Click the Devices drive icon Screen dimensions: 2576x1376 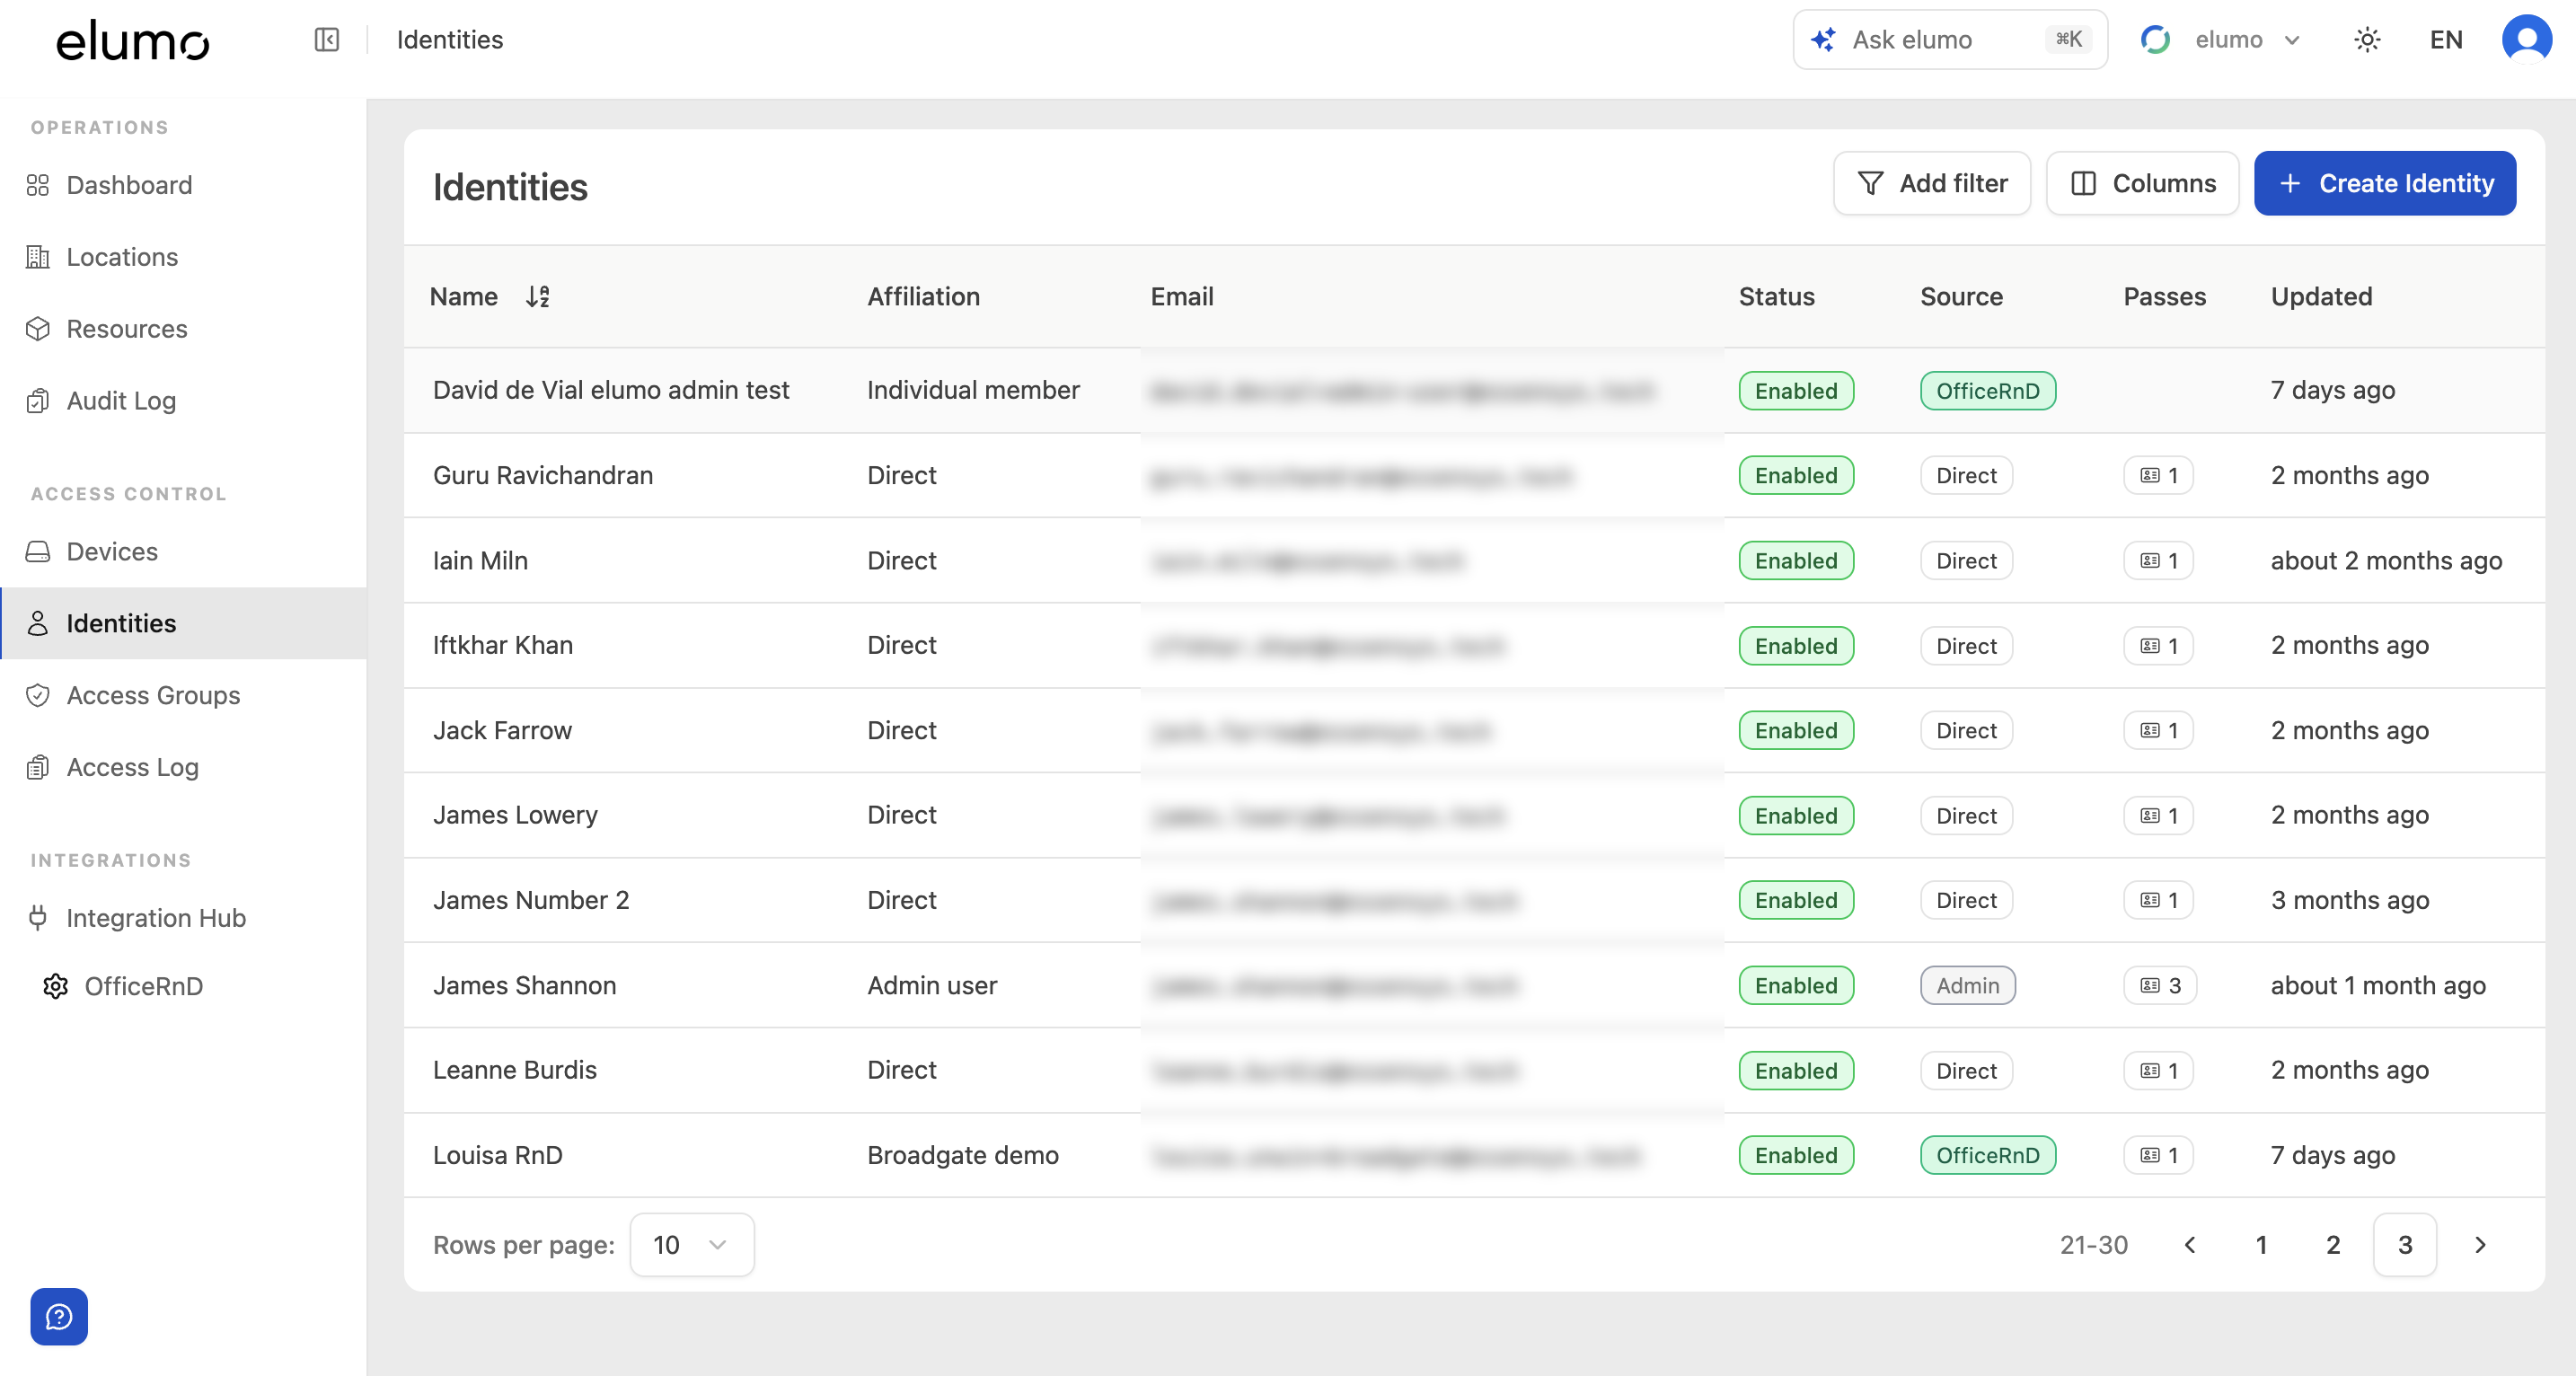coord(38,552)
